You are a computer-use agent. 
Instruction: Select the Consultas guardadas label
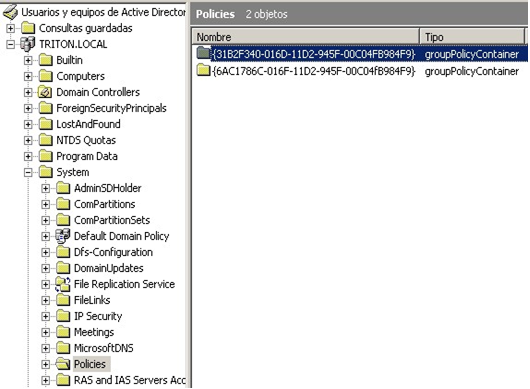tap(86, 28)
